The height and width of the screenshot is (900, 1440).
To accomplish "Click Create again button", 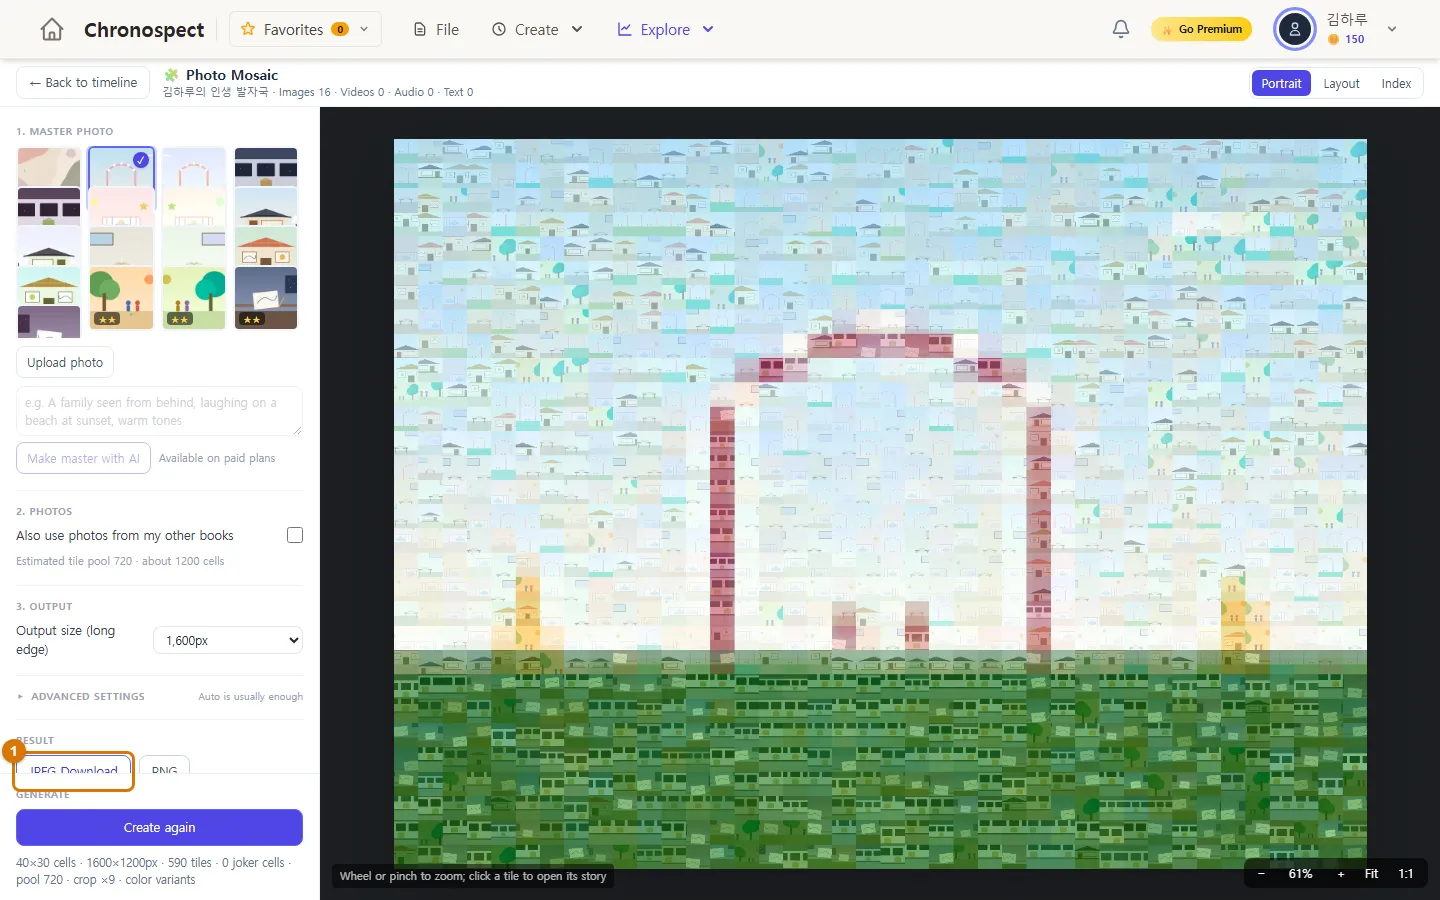I will point(159,827).
